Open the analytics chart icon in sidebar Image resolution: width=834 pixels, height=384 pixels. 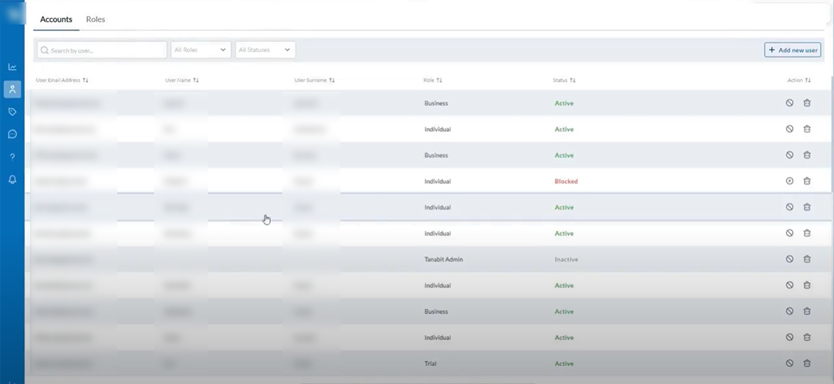(x=12, y=67)
